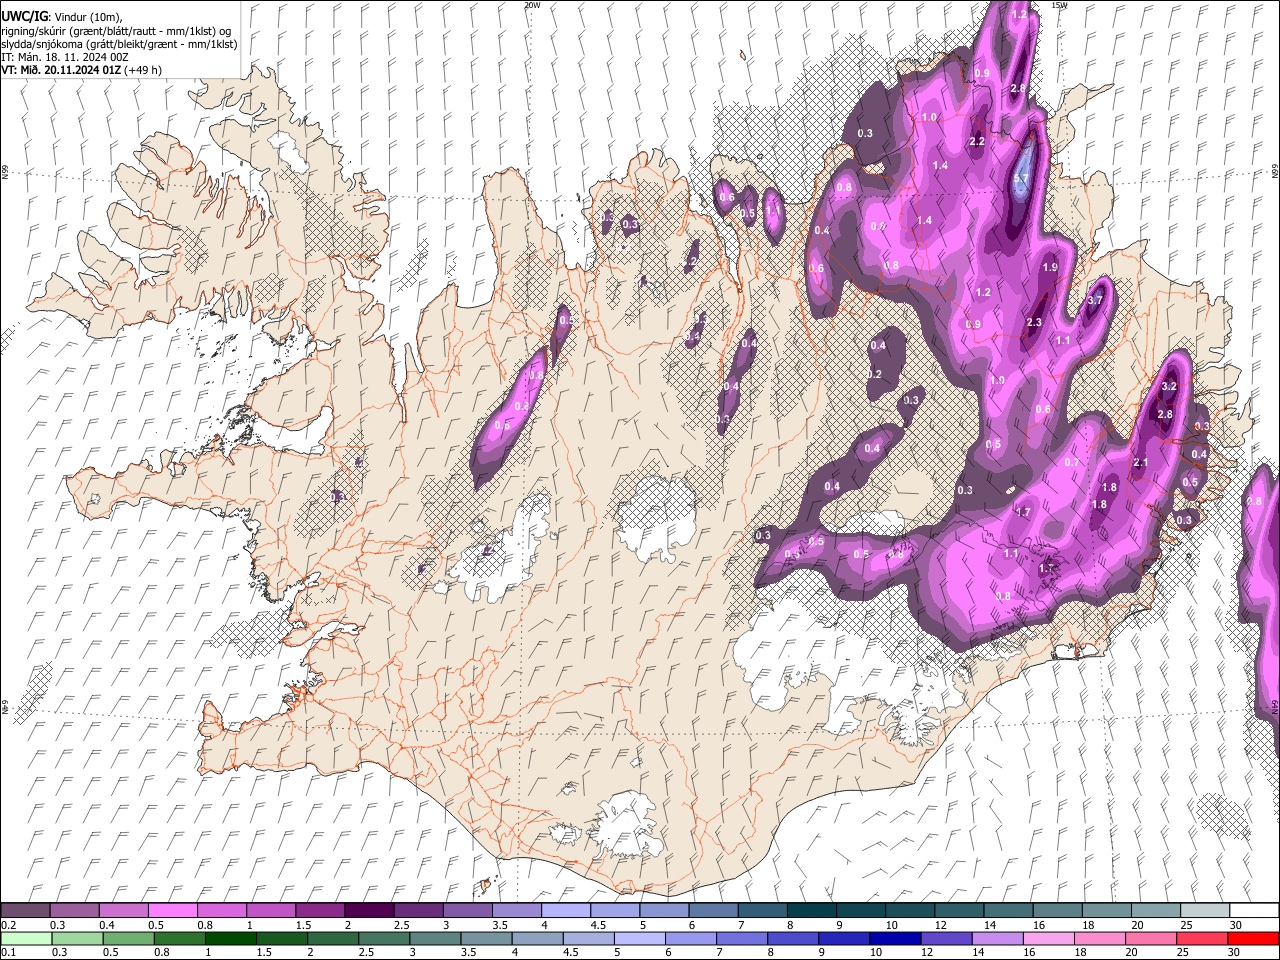The image size is (1280, 960).
Task: Click the 1.9 precipitation value on the map
Action: coord(1050,268)
